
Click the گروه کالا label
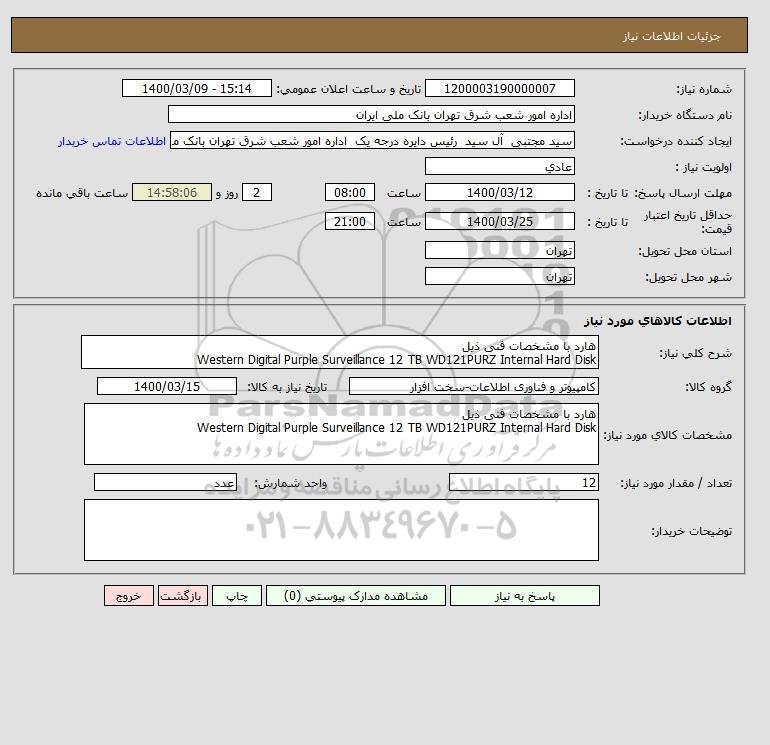(x=708, y=387)
